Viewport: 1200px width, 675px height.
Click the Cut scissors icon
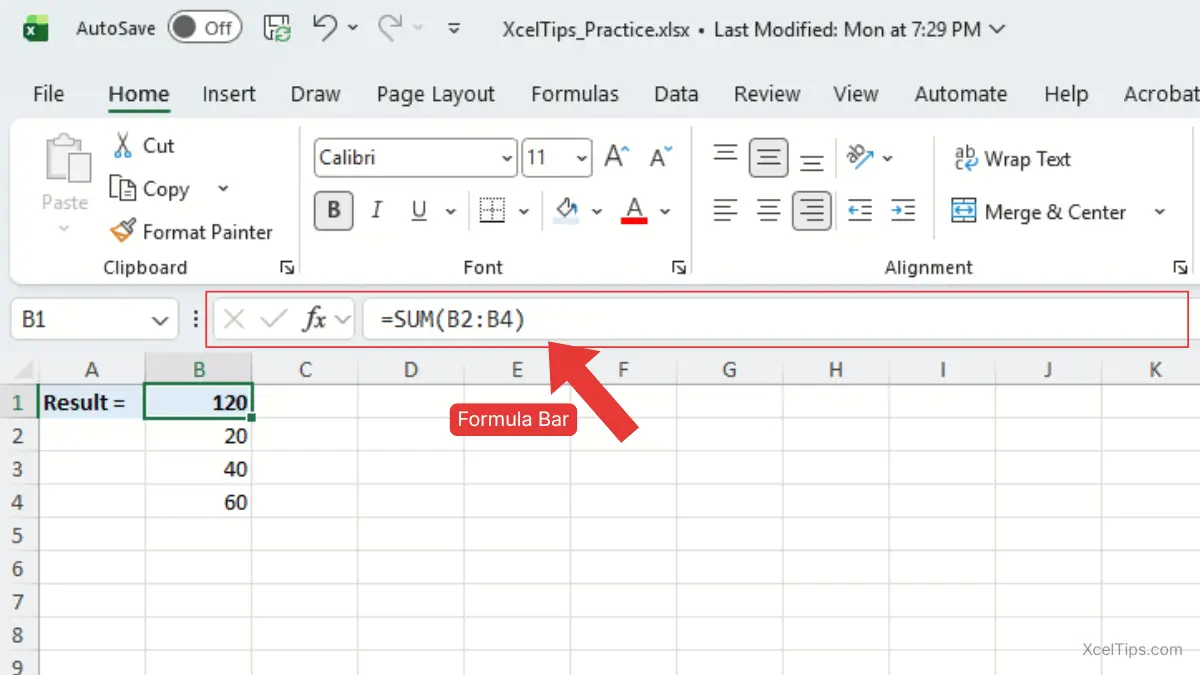click(x=123, y=146)
